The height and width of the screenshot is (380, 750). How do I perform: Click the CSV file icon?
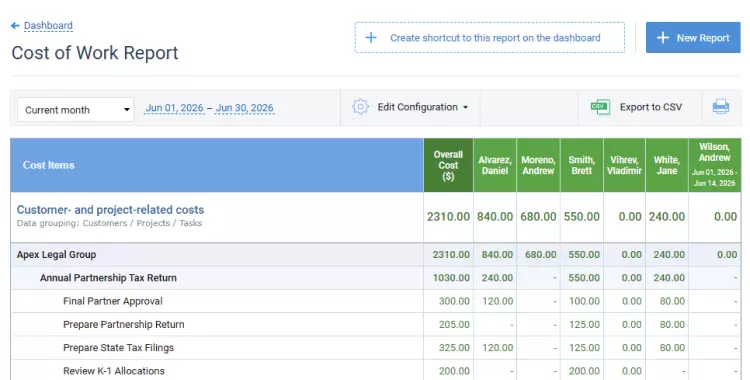tap(600, 107)
